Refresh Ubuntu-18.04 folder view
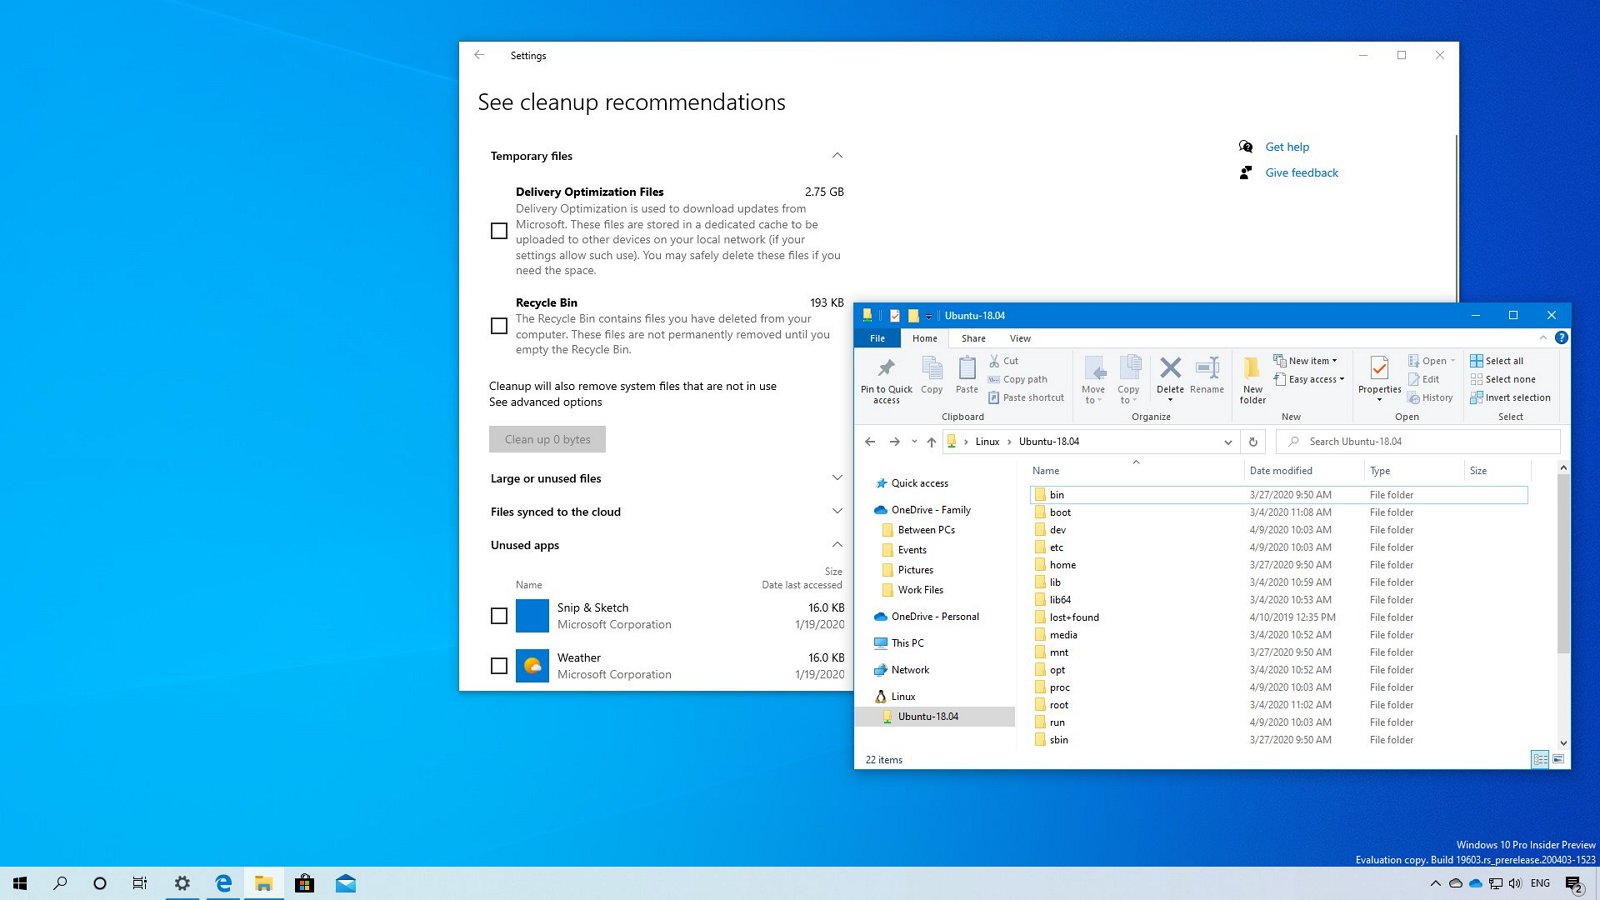1600x900 pixels. tap(1253, 441)
